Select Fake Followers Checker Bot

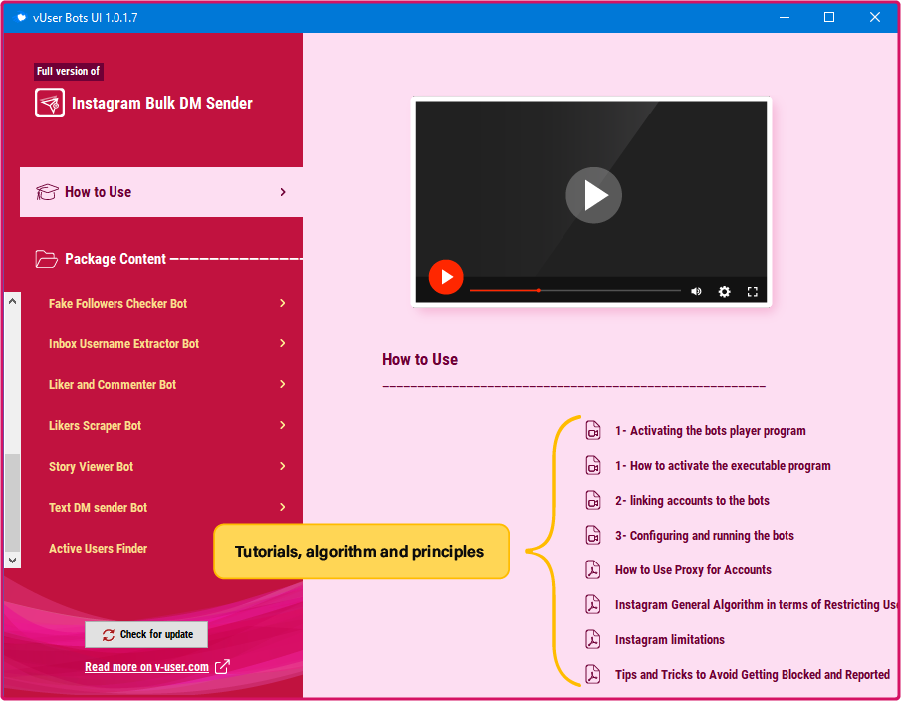[118, 303]
